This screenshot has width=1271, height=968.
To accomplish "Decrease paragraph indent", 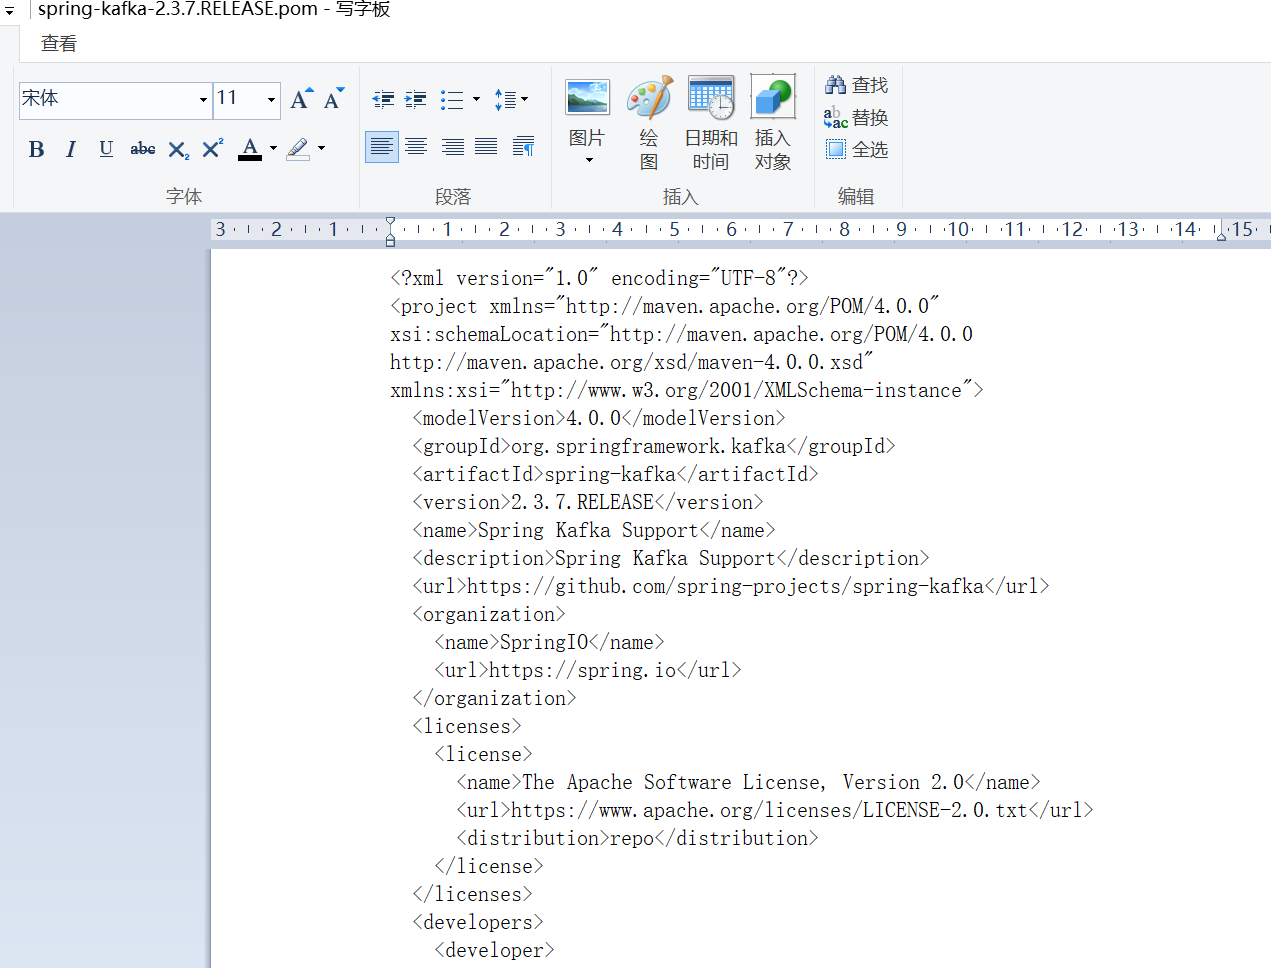I will click(x=383, y=99).
